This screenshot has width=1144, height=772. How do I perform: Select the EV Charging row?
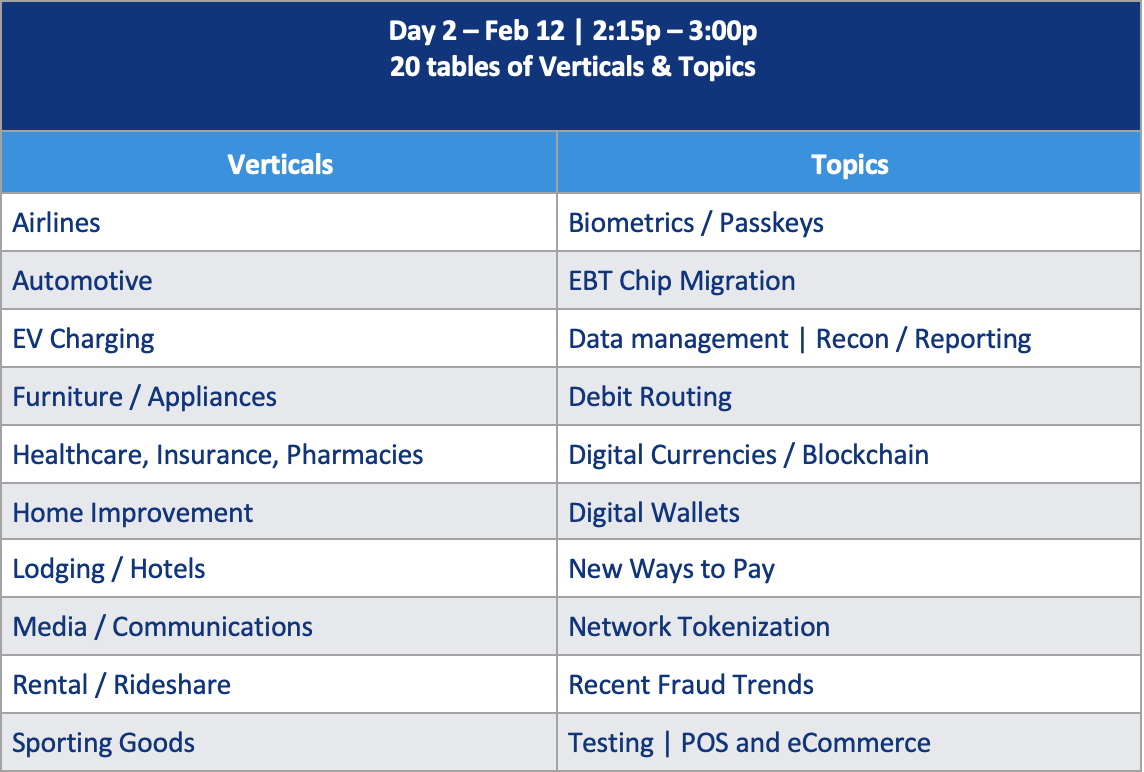pos(279,339)
